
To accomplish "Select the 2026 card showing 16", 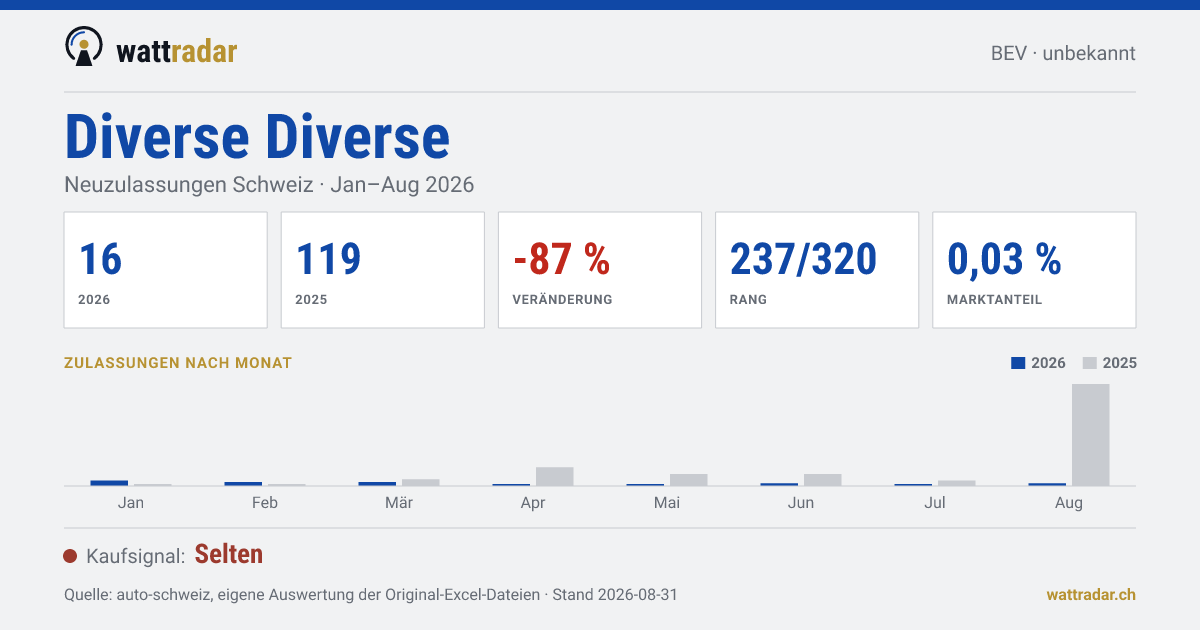I will tap(166, 270).
